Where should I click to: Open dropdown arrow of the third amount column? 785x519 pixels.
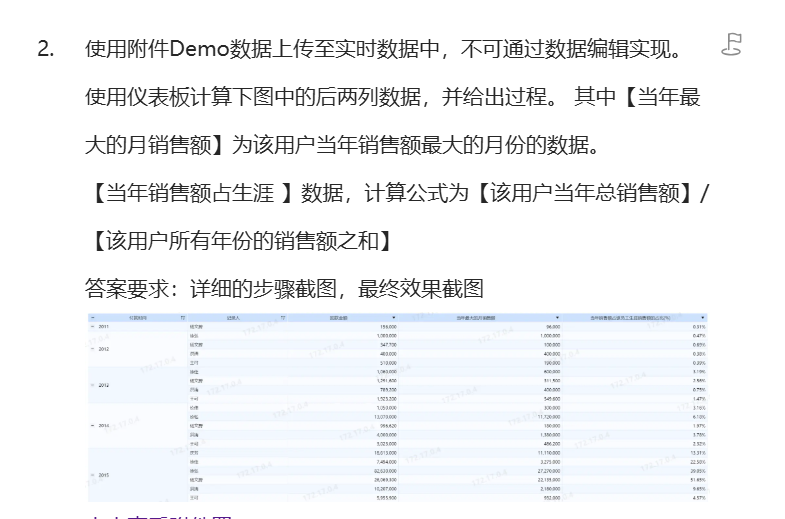(x=394, y=318)
